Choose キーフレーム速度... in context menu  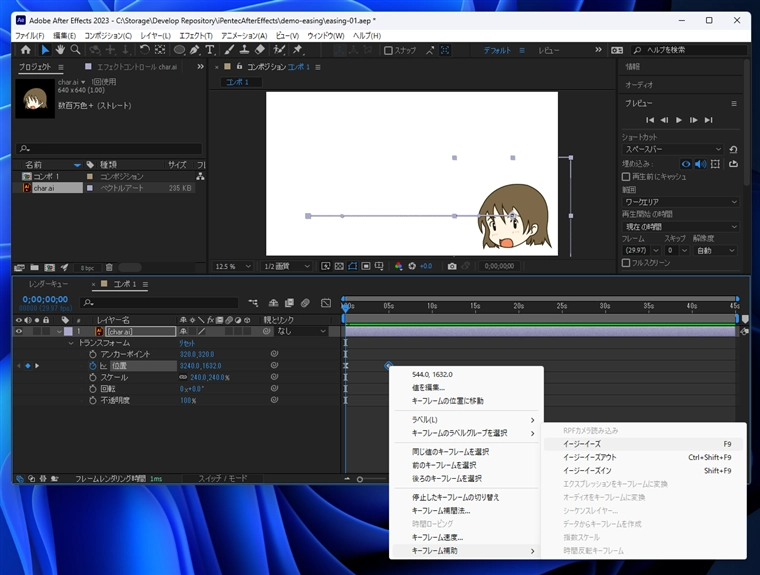click(x=466, y=537)
